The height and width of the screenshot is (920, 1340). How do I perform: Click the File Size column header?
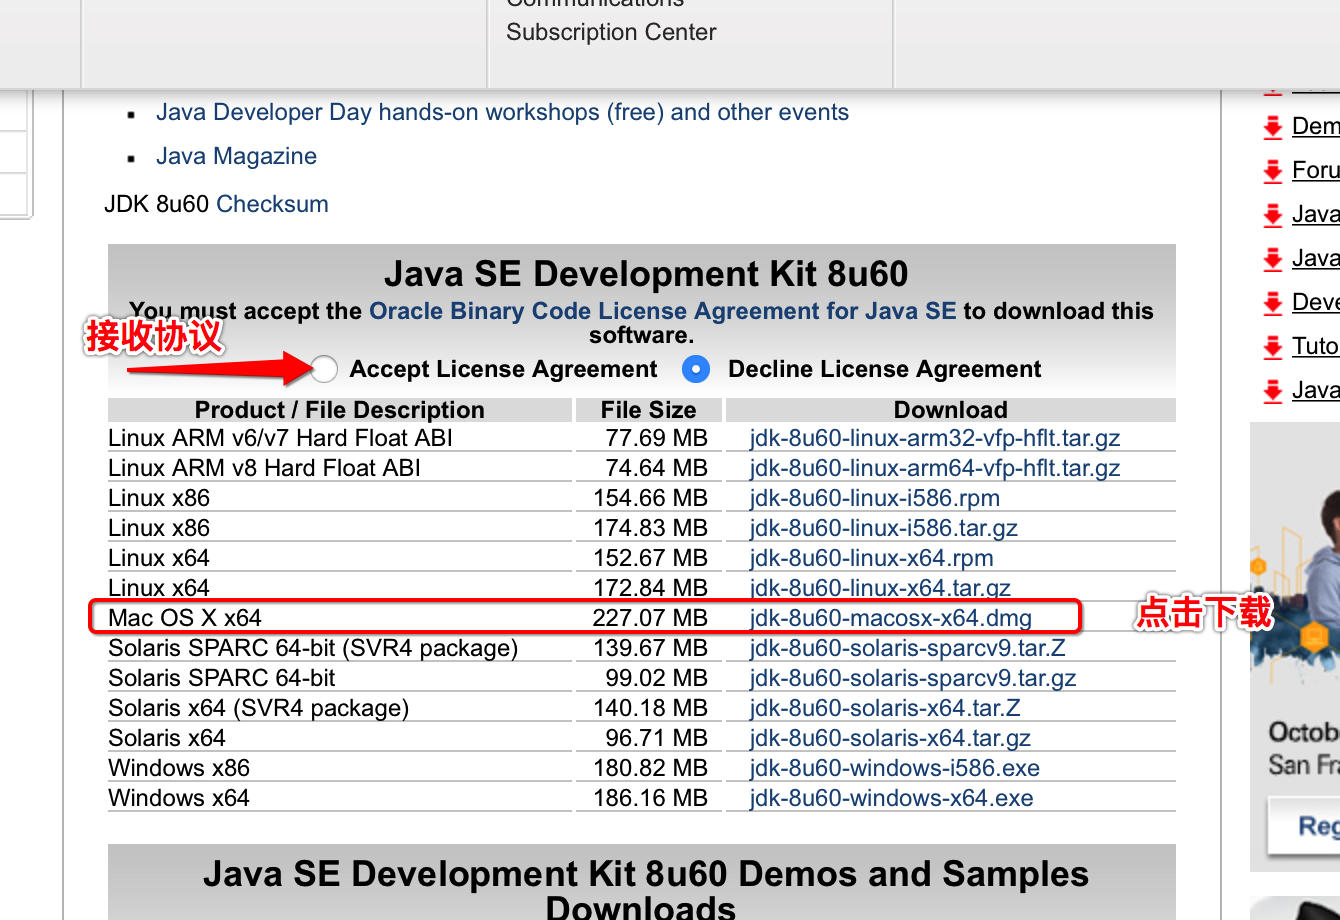coord(648,410)
